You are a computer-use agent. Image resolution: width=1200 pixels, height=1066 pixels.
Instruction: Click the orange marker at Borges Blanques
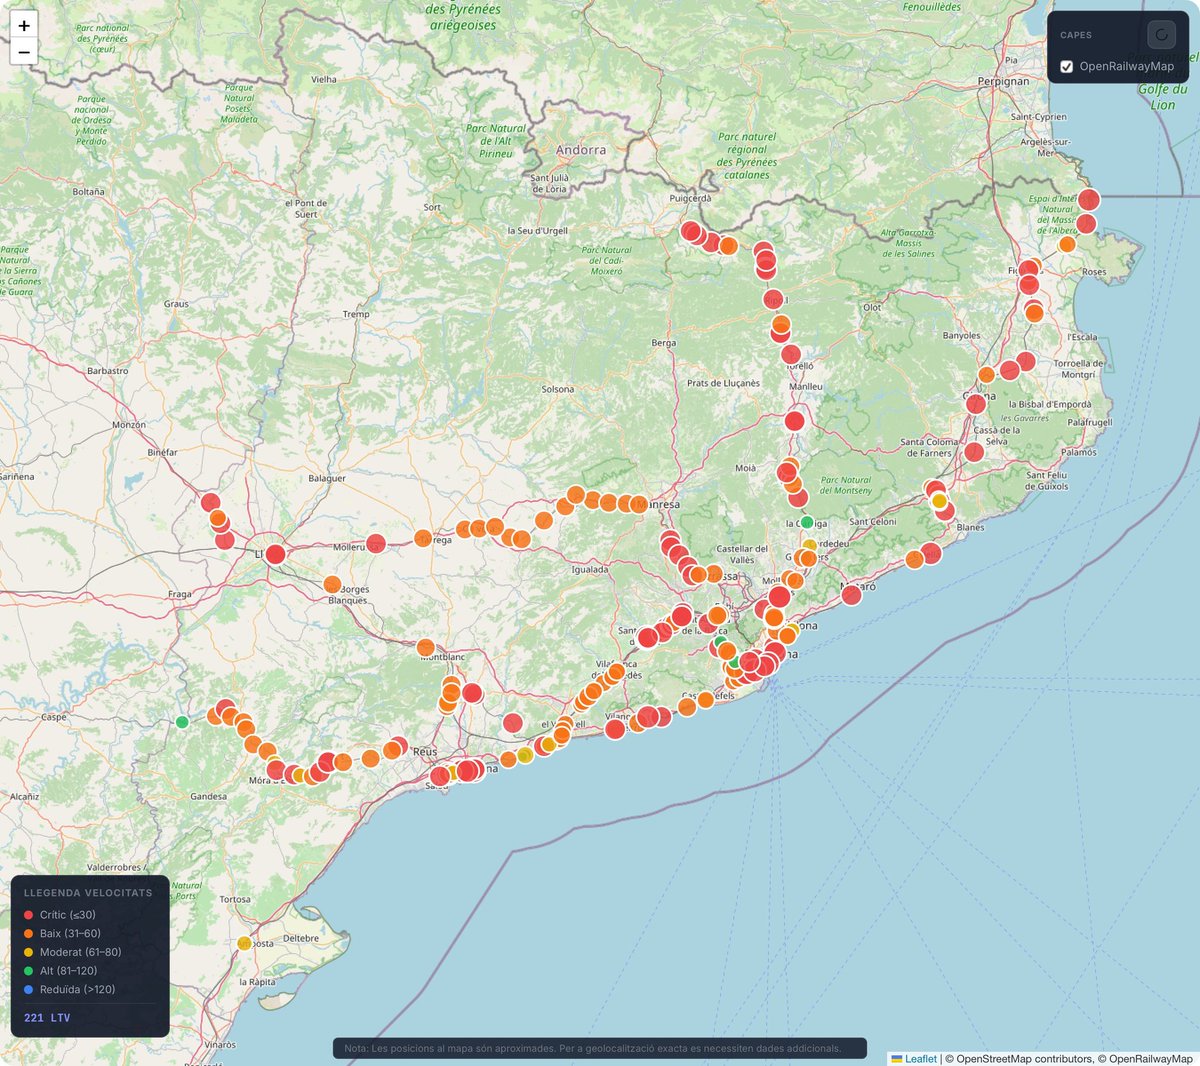(x=333, y=585)
